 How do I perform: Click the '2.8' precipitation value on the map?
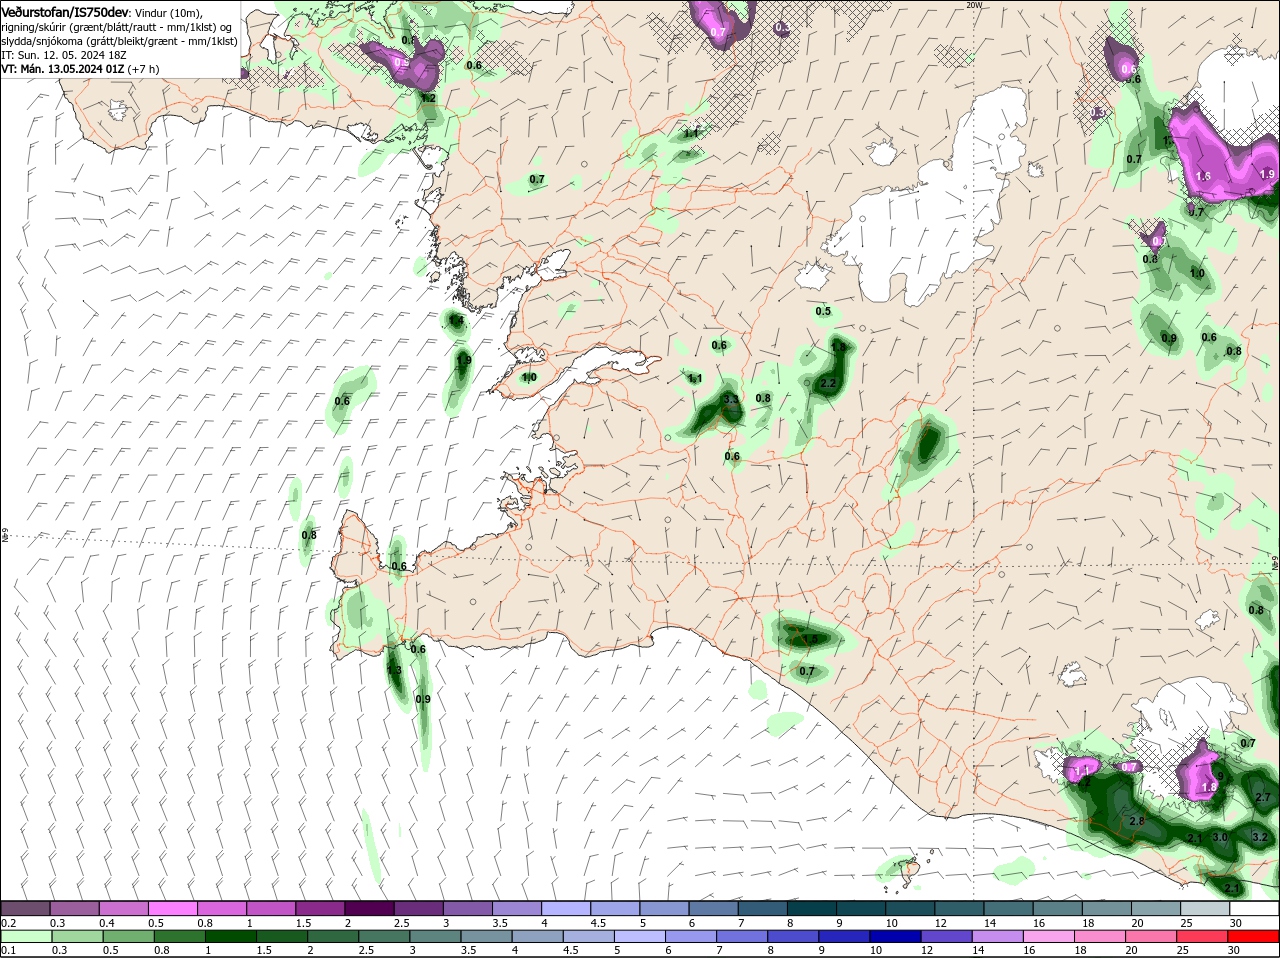click(1136, 821)
